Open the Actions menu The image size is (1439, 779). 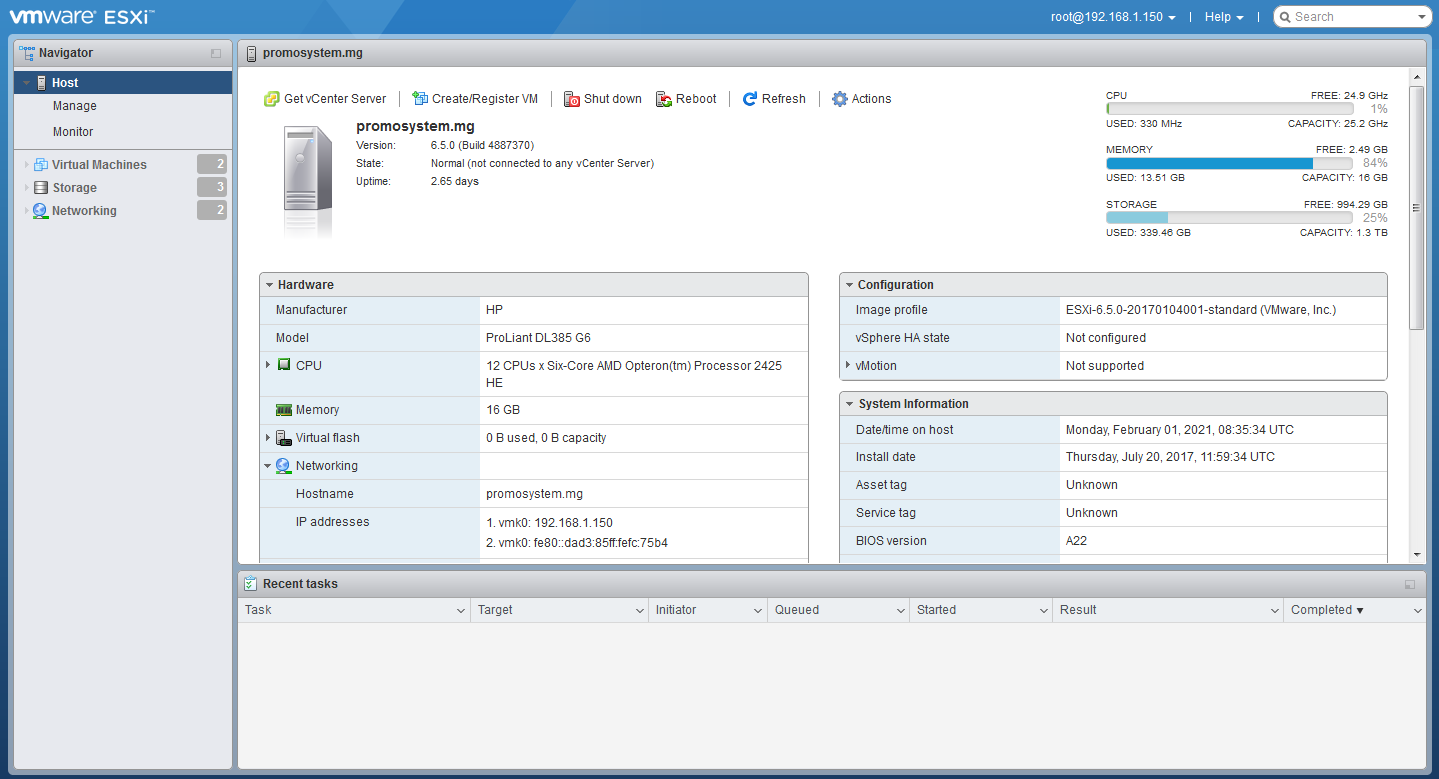(861, 99)
